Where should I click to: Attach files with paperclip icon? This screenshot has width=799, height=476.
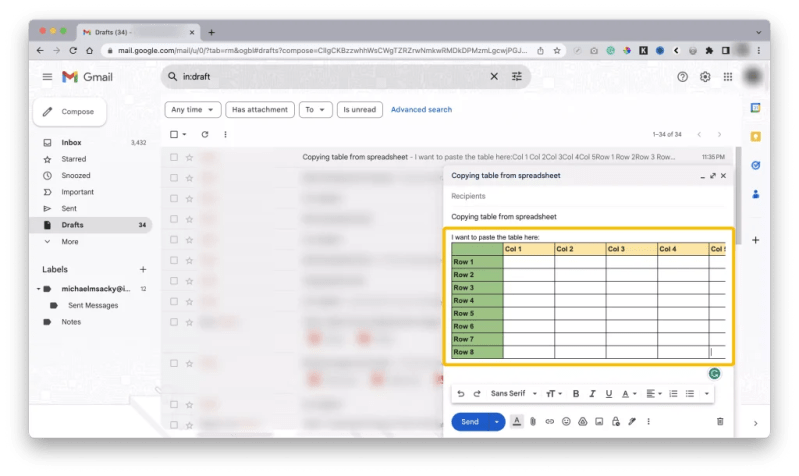(533, 422)
